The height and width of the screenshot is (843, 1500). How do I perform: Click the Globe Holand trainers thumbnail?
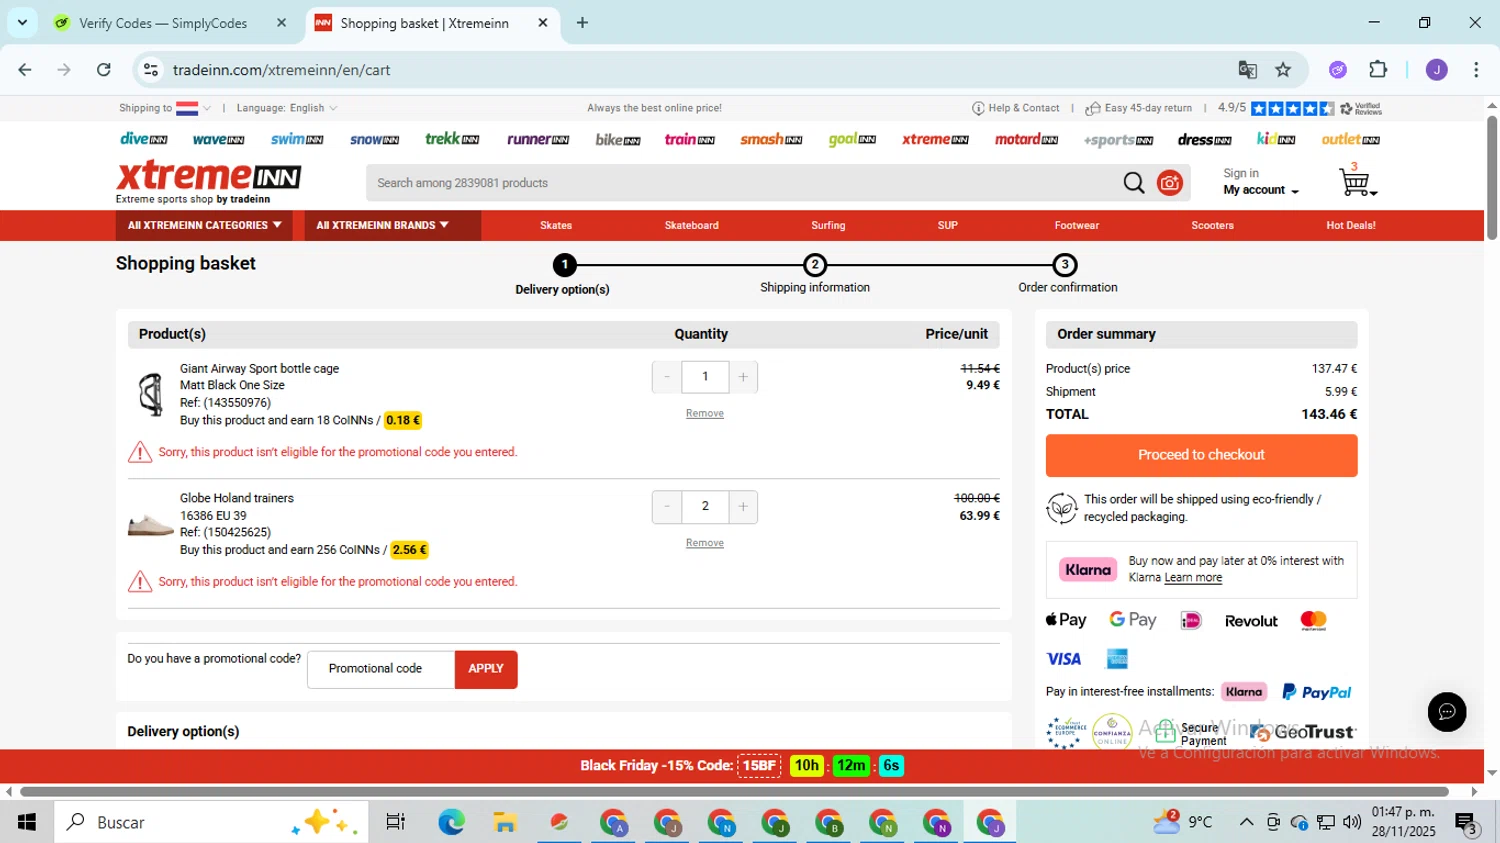click(151, 524)
